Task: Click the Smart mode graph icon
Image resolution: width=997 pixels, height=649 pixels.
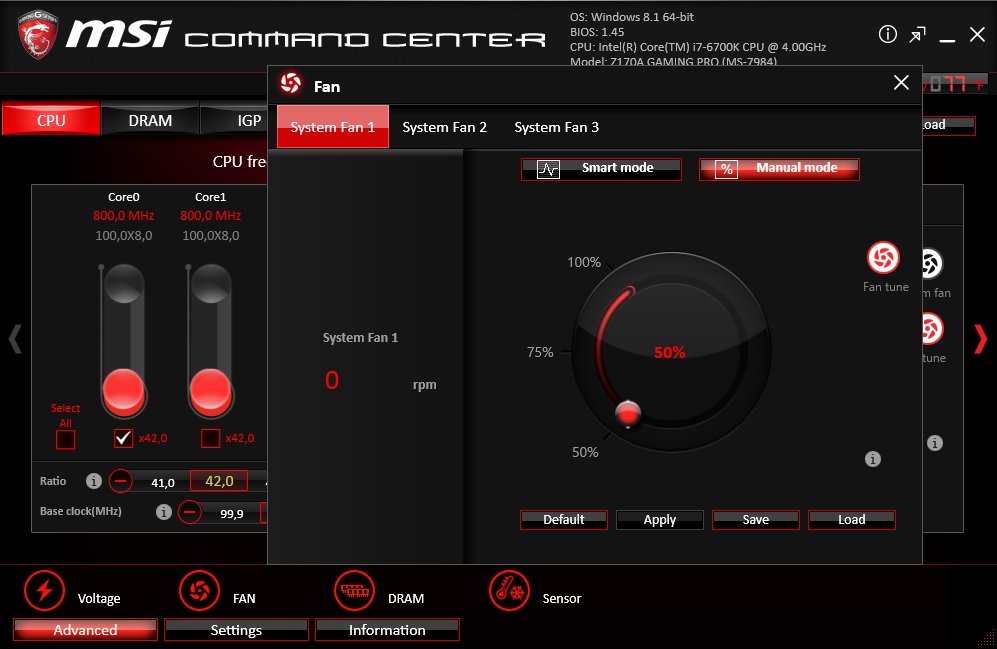Action: (x=548, y=169)
